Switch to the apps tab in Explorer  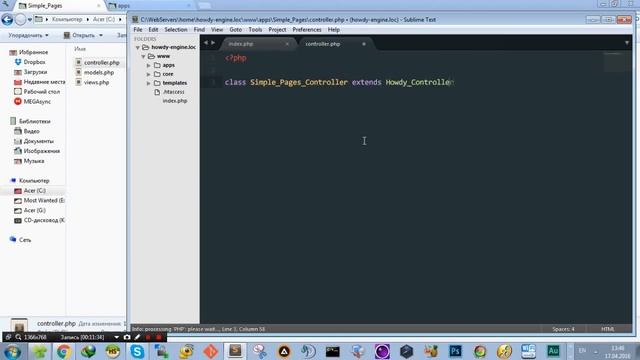(150, 6)
